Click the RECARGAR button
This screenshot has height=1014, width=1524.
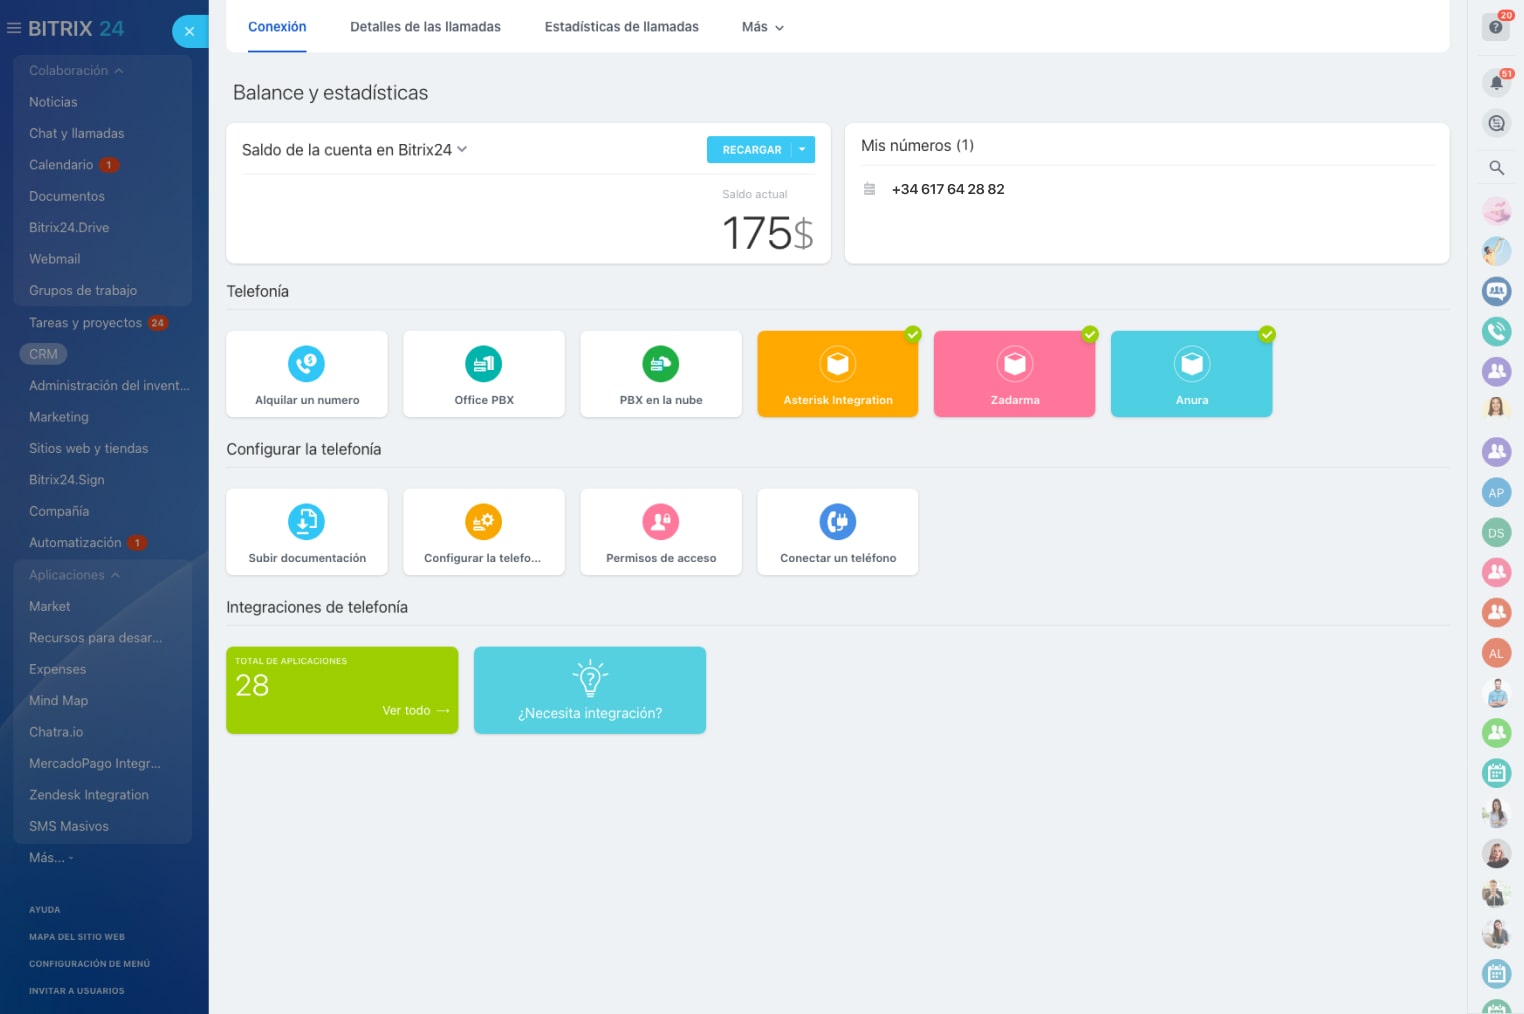point(751,149)
